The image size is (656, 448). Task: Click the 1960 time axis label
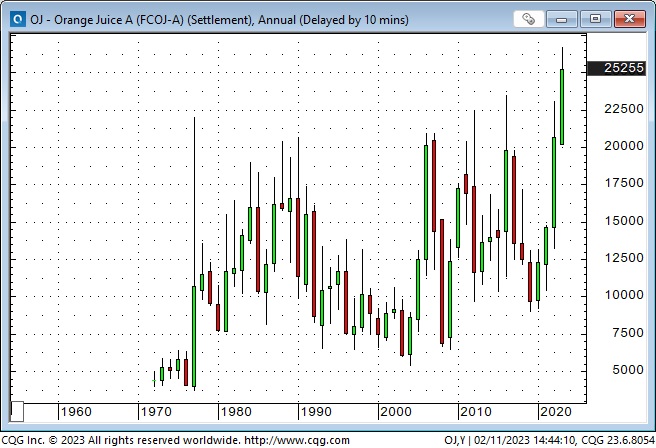[x=76, y=412]
